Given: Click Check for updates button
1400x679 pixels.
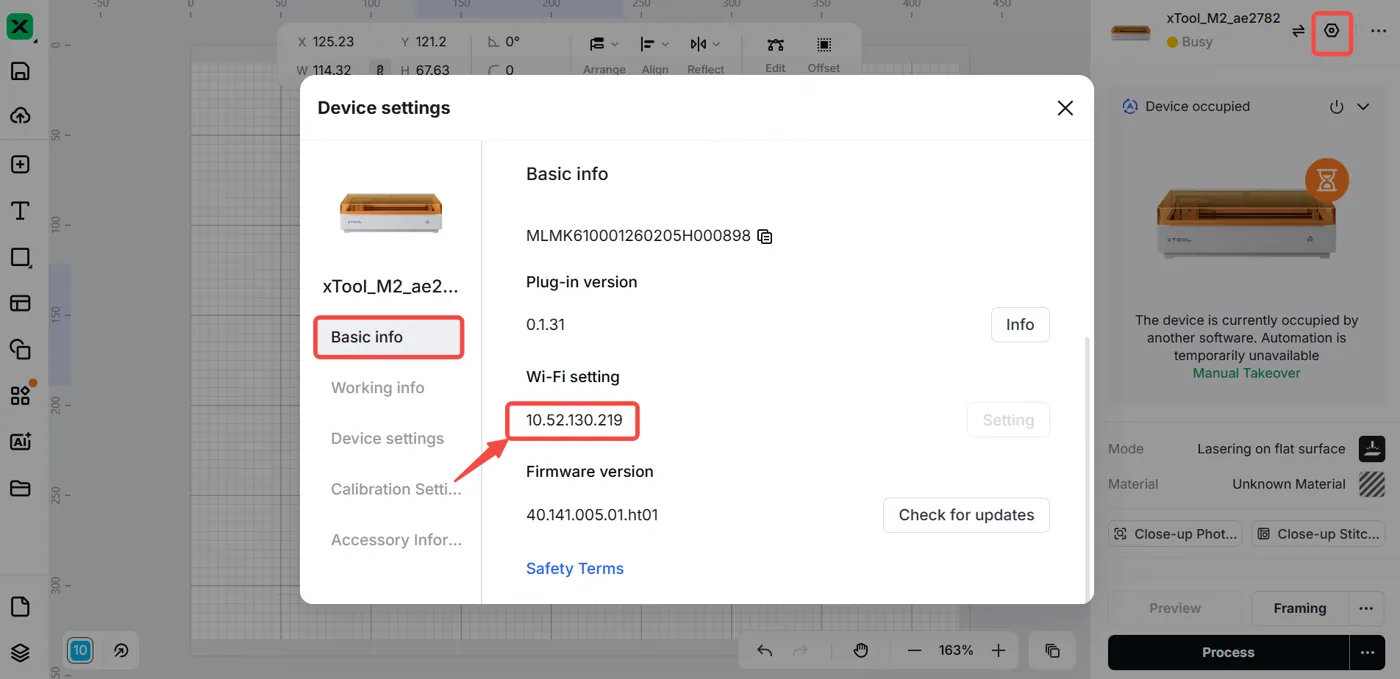Looking at the screenshot, I should pyautogui.click(x=966, y=515).
